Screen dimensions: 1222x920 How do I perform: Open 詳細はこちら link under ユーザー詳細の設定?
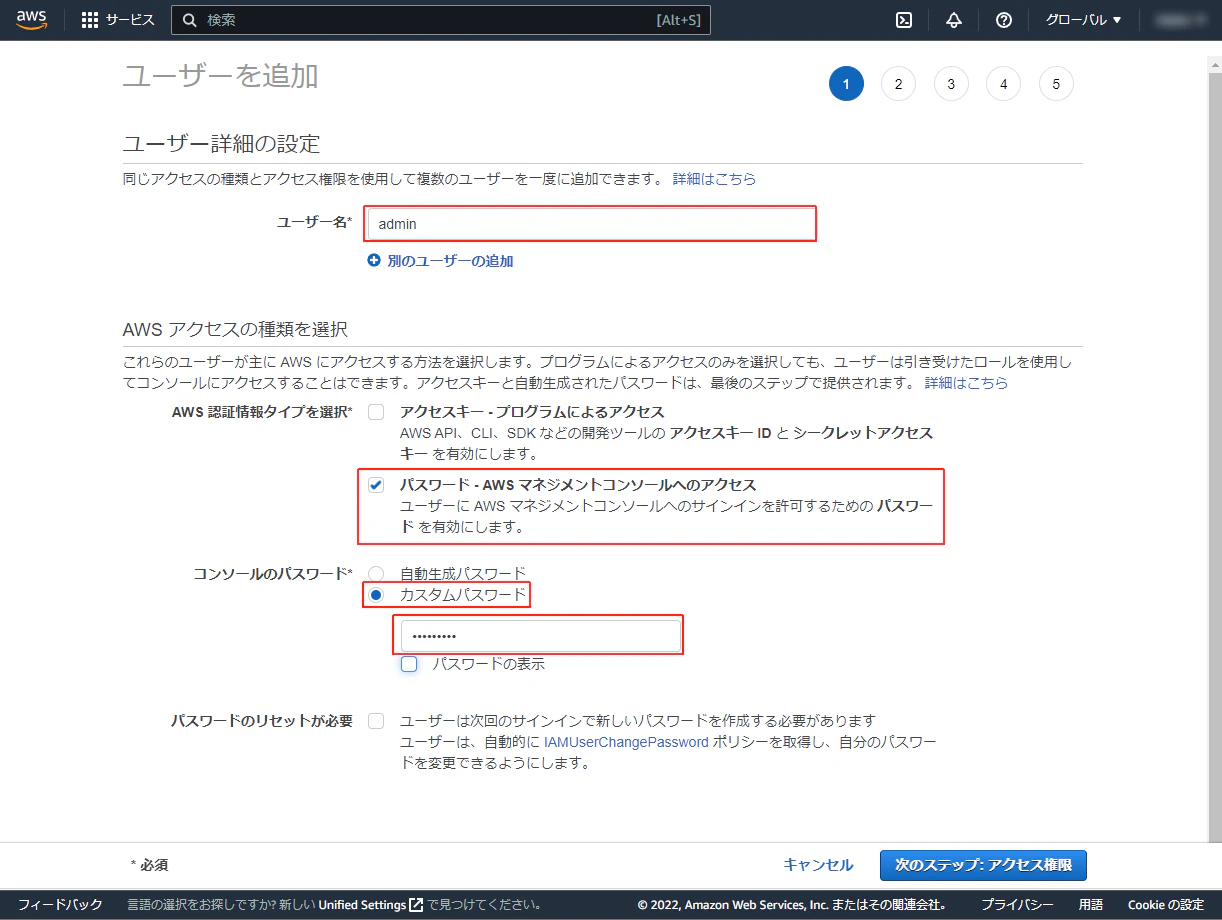[x=714, y=179]
